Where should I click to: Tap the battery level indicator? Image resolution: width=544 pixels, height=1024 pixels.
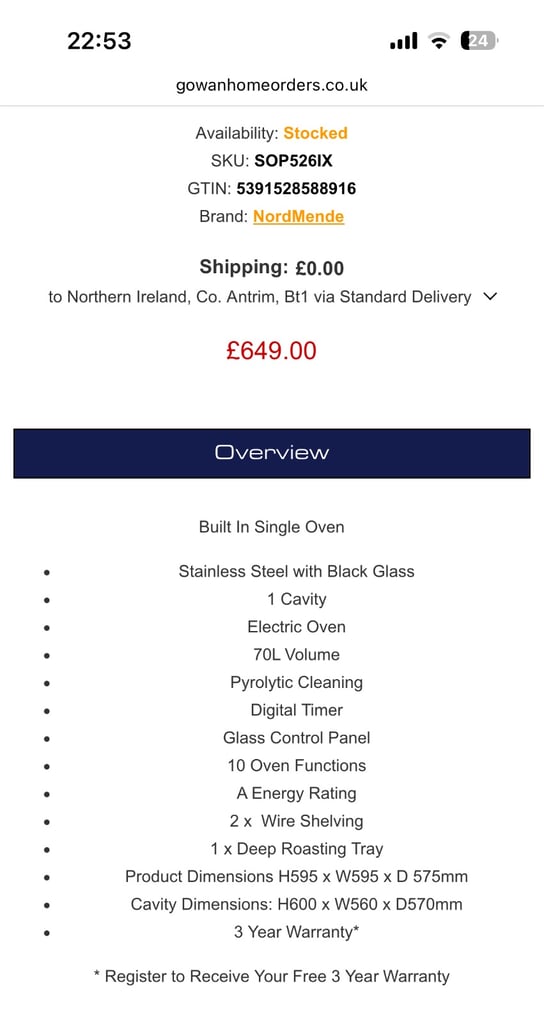tap(479, 41)
